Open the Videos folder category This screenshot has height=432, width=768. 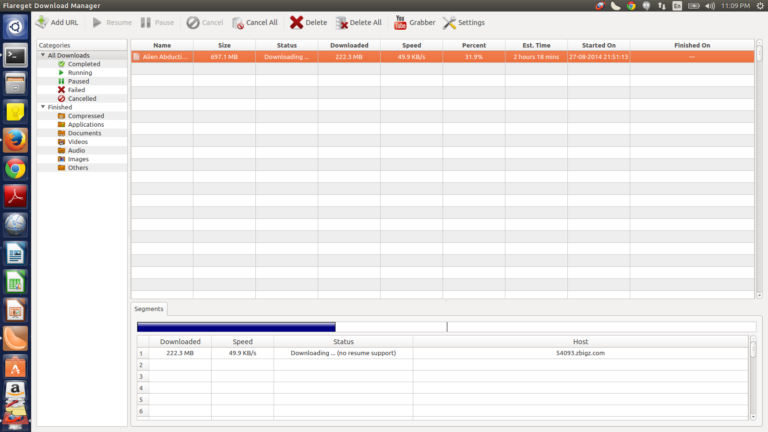[77, 142]
